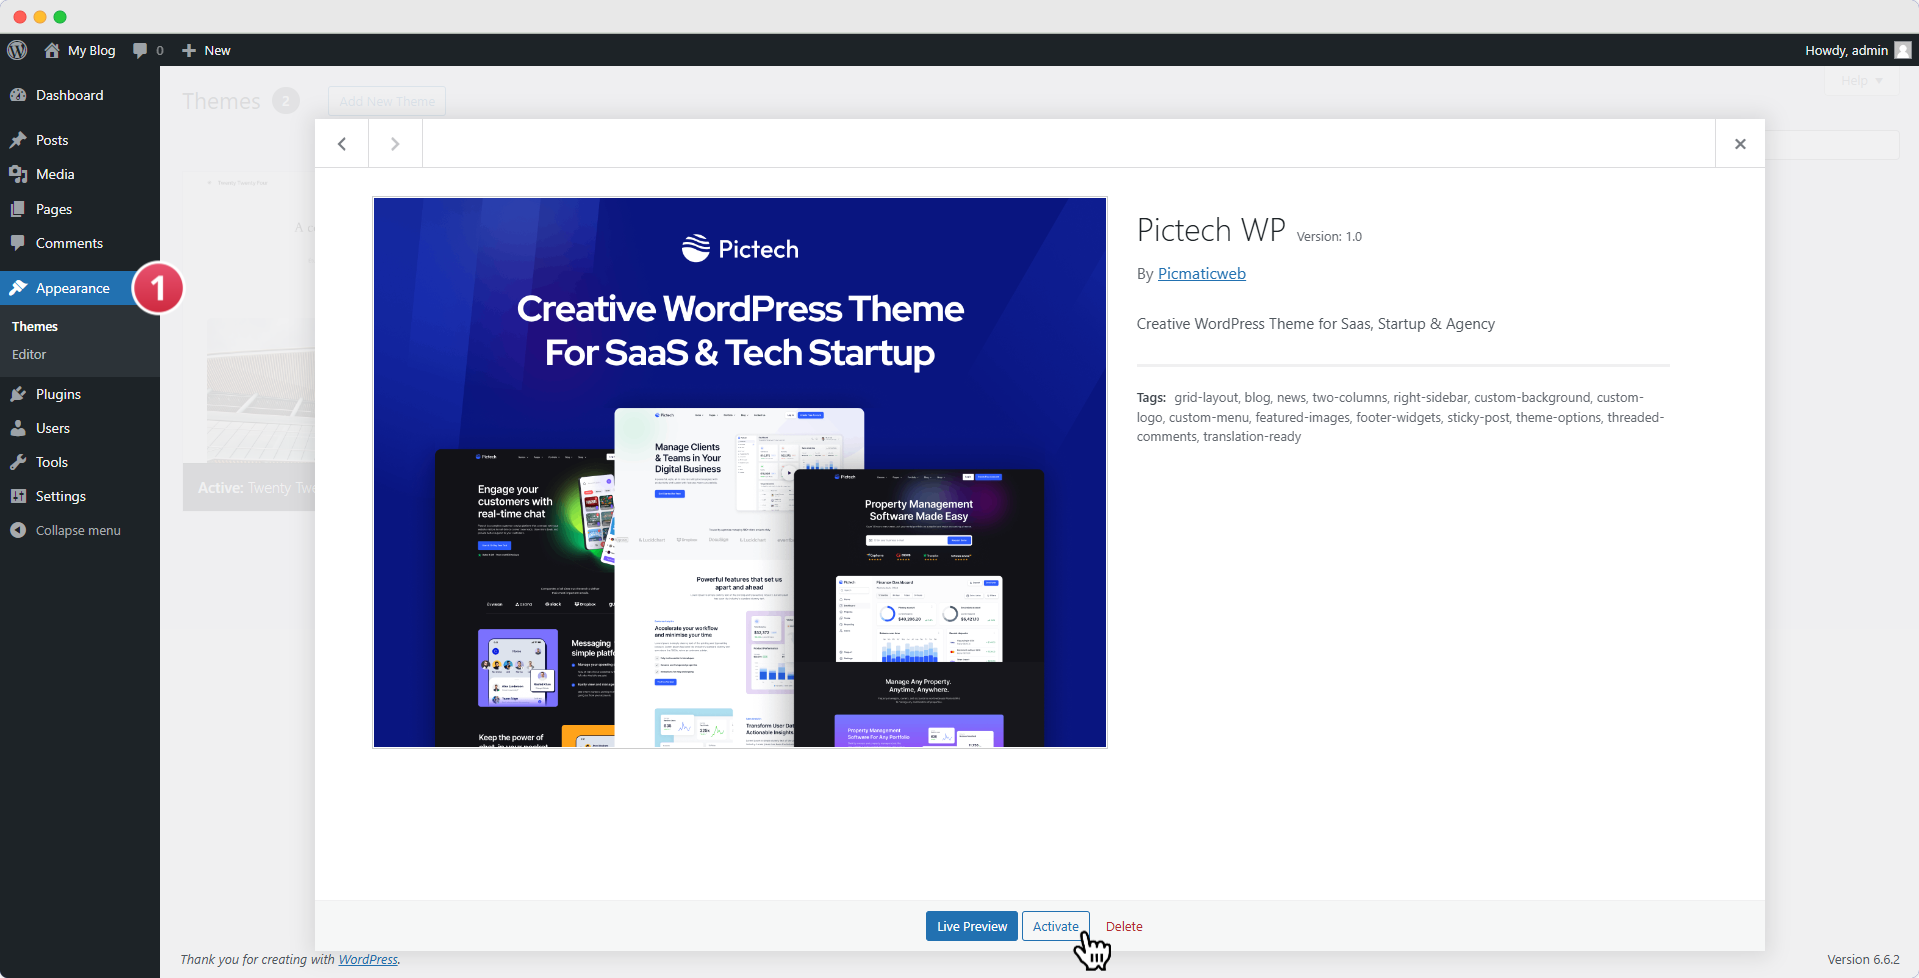Show next theme with right chevron
This screenshot has width=1919, height=978.
click(x=395, y=144)
